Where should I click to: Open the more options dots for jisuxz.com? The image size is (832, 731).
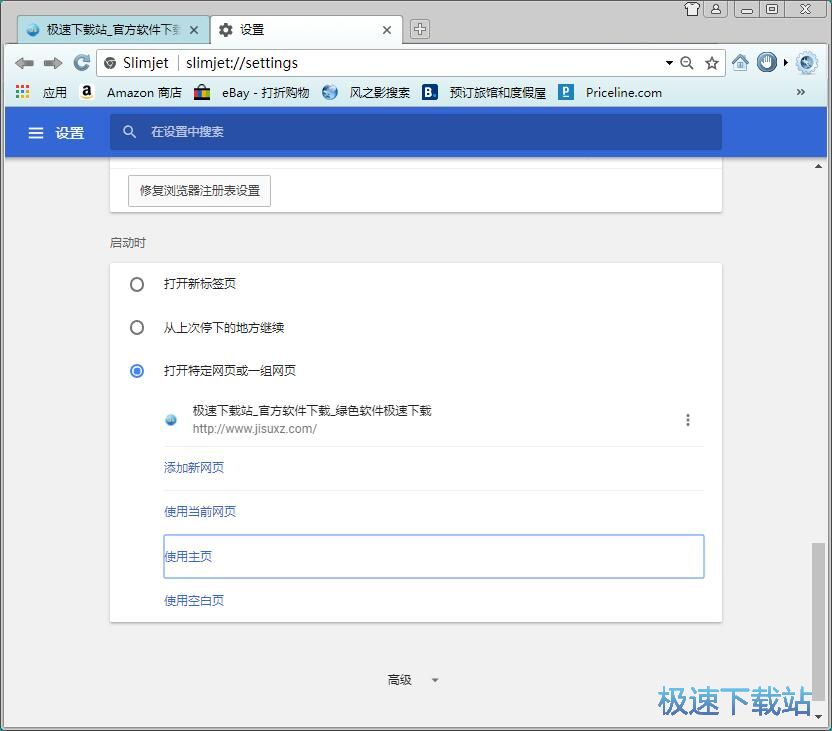pyautogui.click(x=688, y=420)
